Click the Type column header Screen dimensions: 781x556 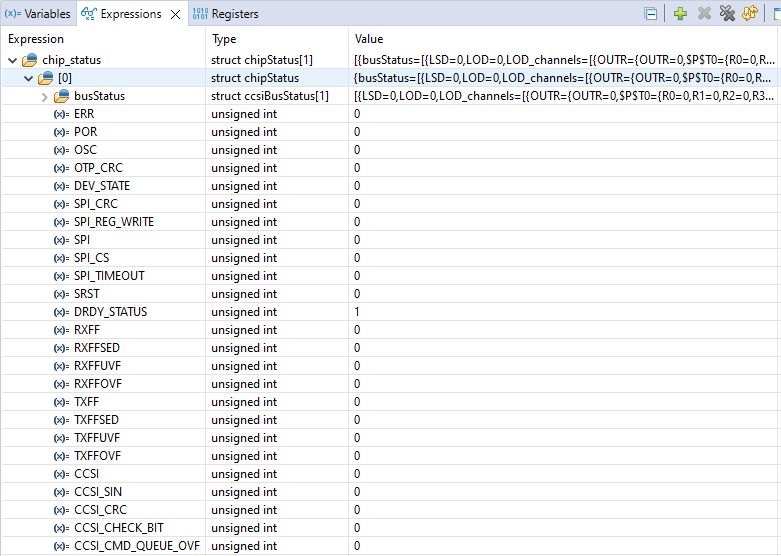pos(225,39)
